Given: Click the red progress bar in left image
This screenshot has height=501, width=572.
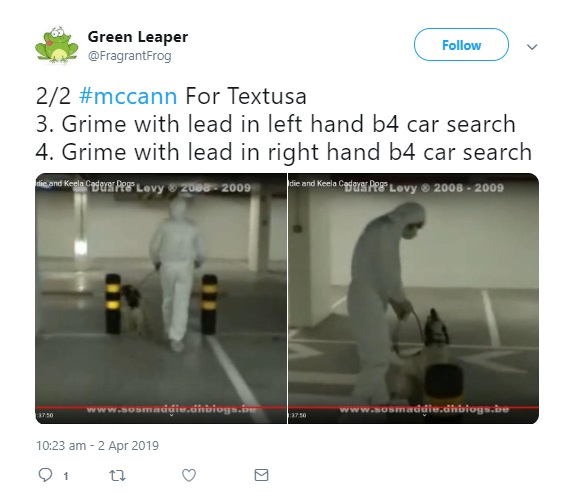Looking at the screenshot, I should click(x=161, y=407).
